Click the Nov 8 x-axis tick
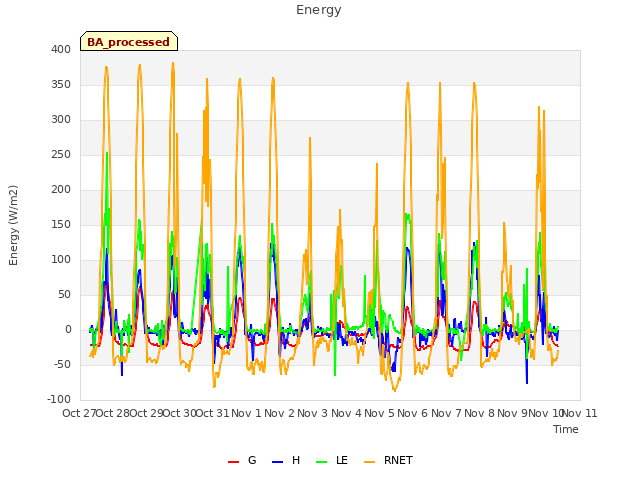Screen dimensions: 640x480 [479, 413]
